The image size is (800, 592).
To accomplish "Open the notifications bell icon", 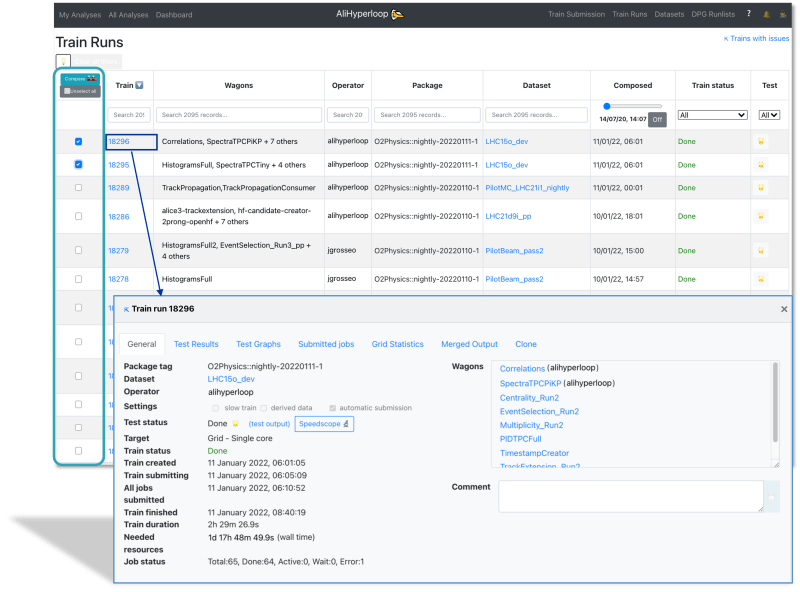I will pos(766,14).
